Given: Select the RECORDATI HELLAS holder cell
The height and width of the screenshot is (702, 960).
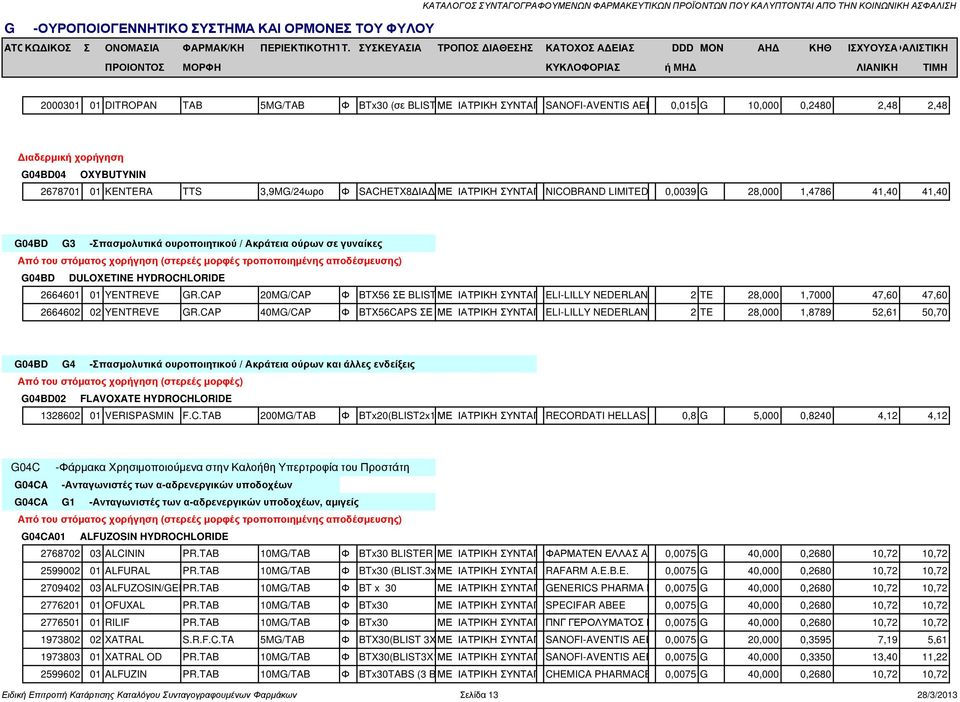Looking at the screenshot, I should point(596,416).
